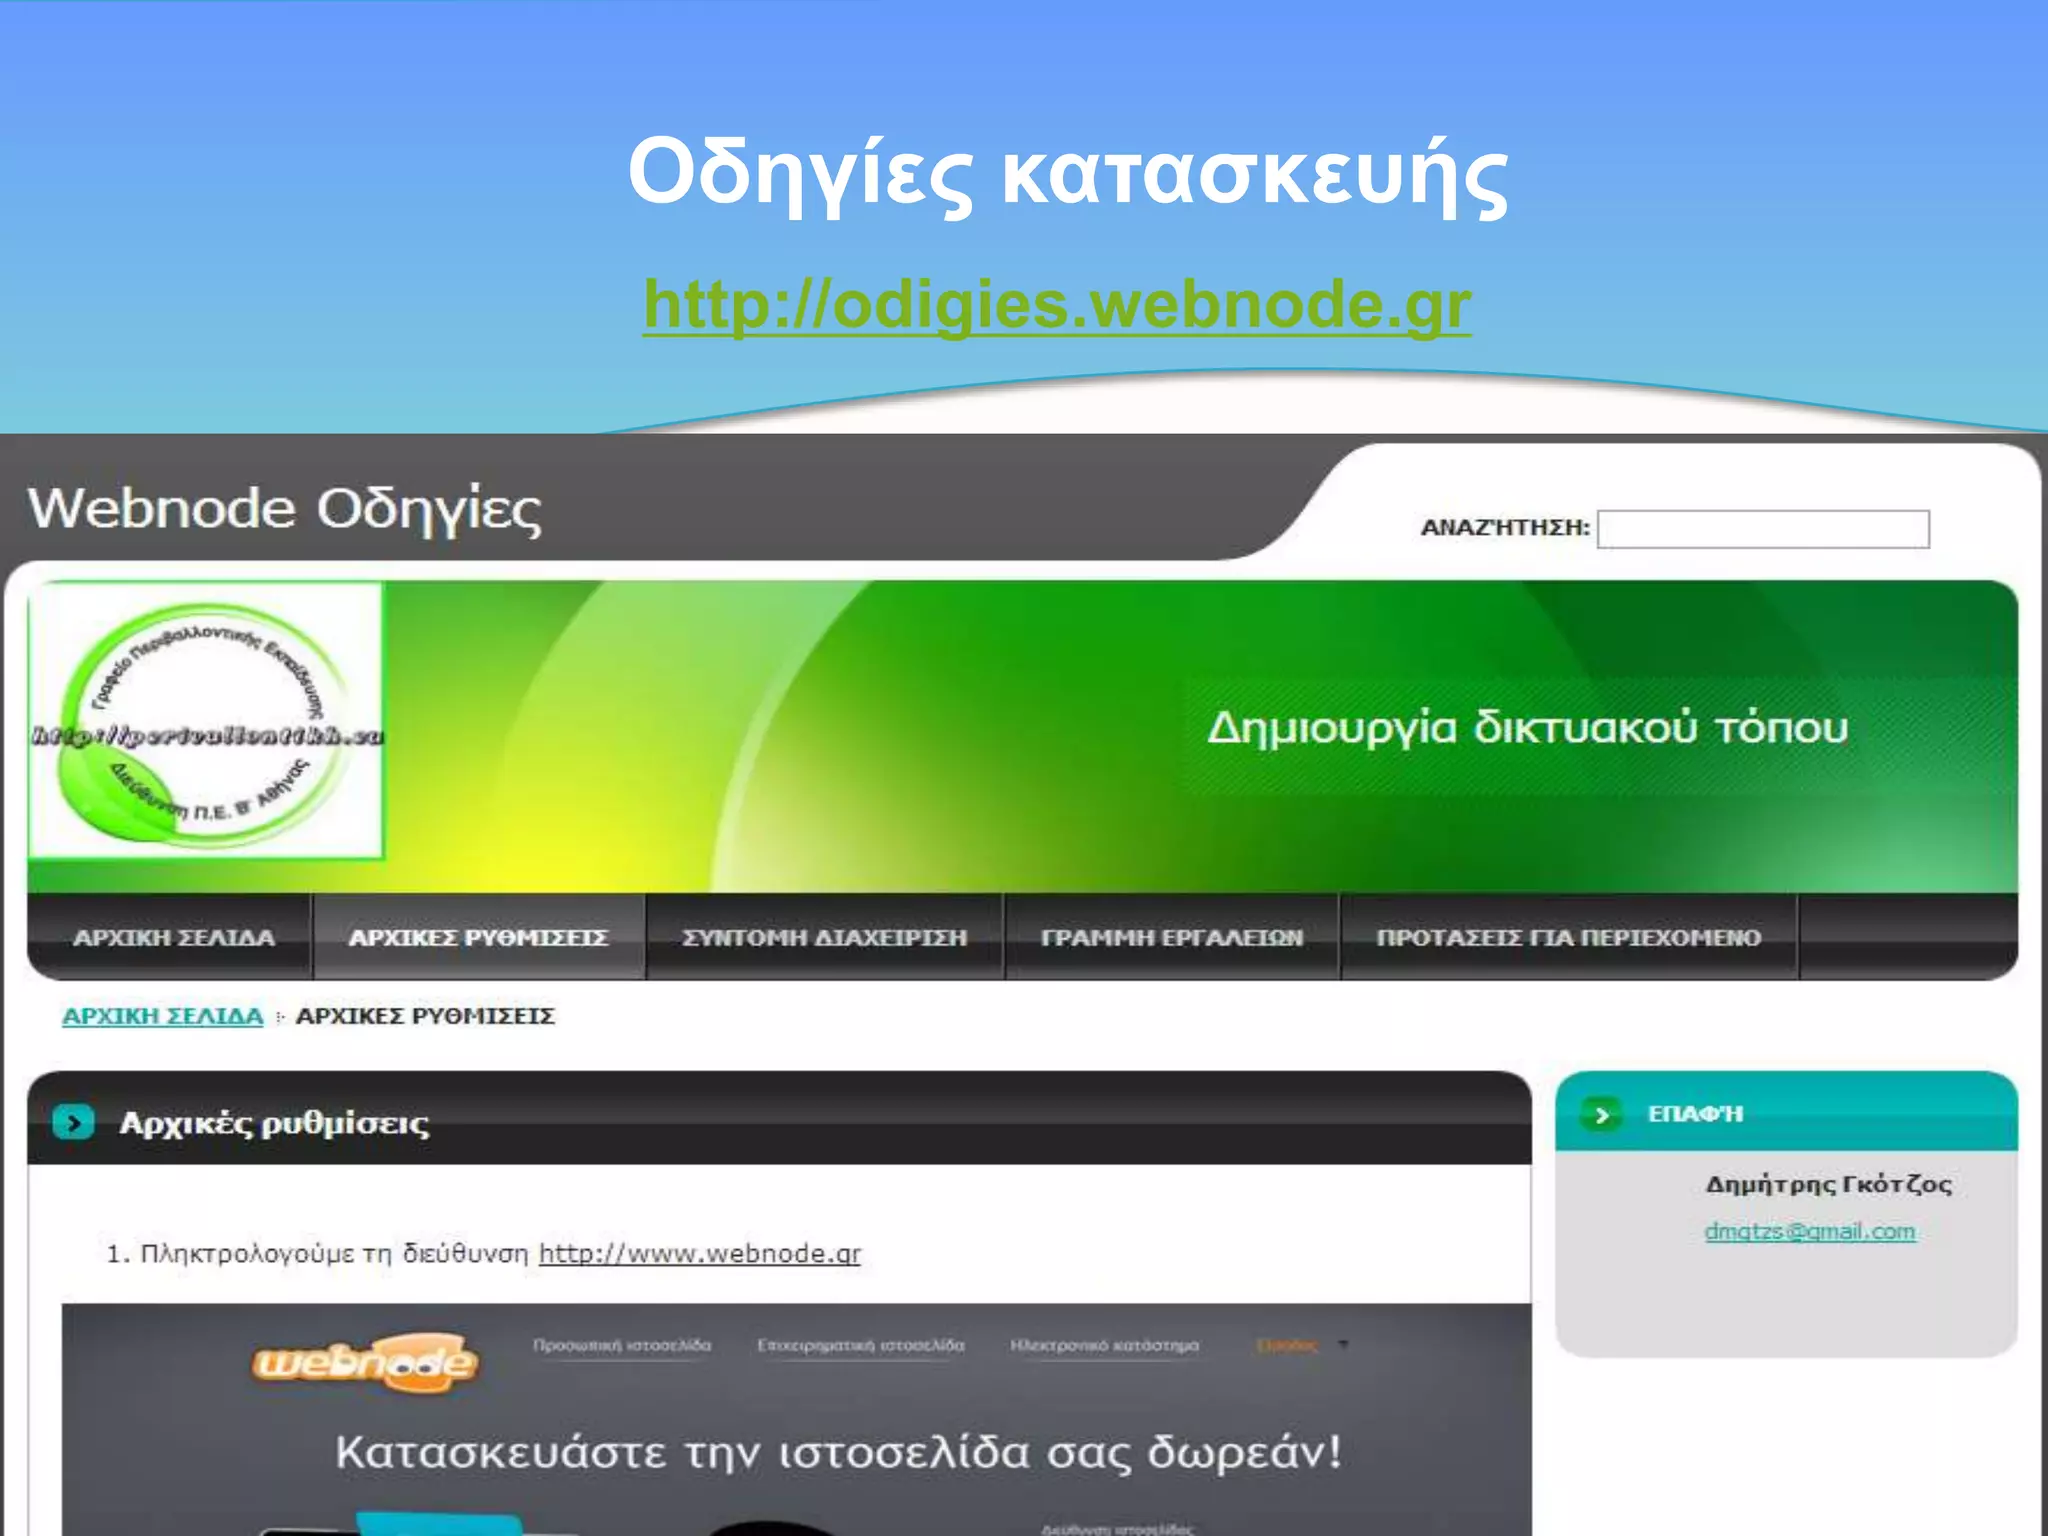Screen dimensions: 2048x1536
Task: Click the circular green logo image
Action: [207, 722]
